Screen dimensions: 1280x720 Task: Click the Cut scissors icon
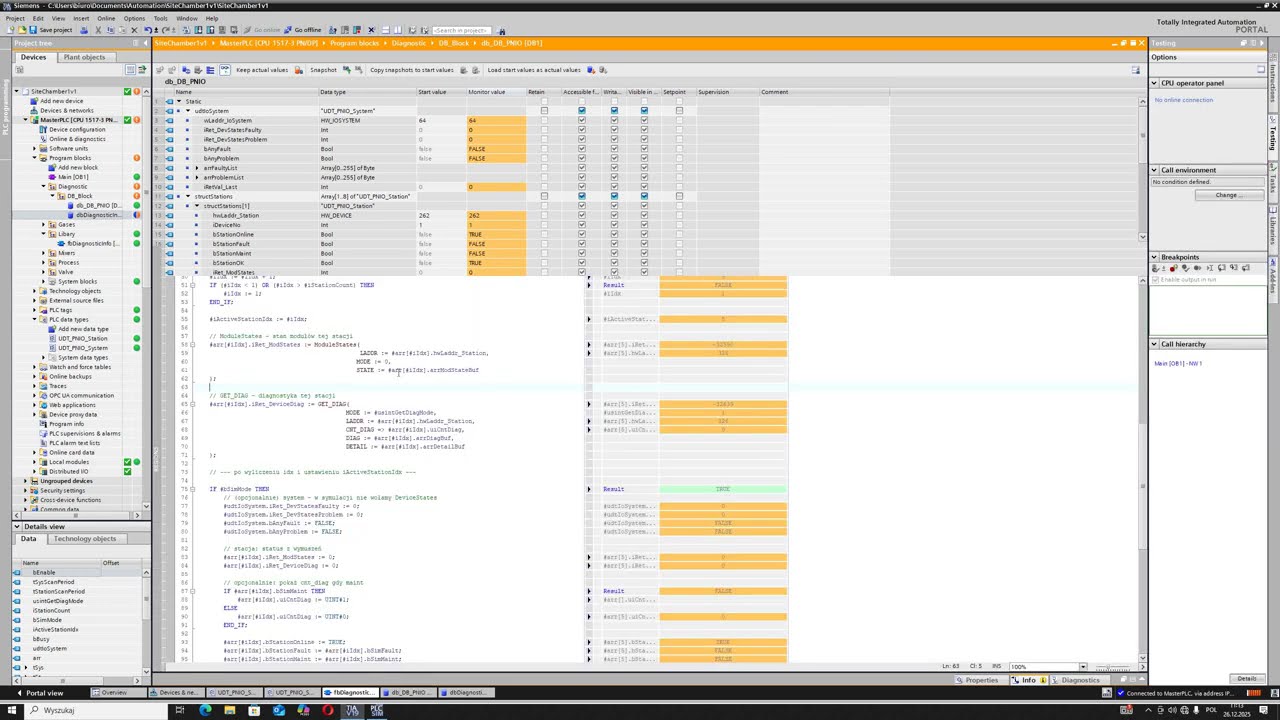coord(98,30)
